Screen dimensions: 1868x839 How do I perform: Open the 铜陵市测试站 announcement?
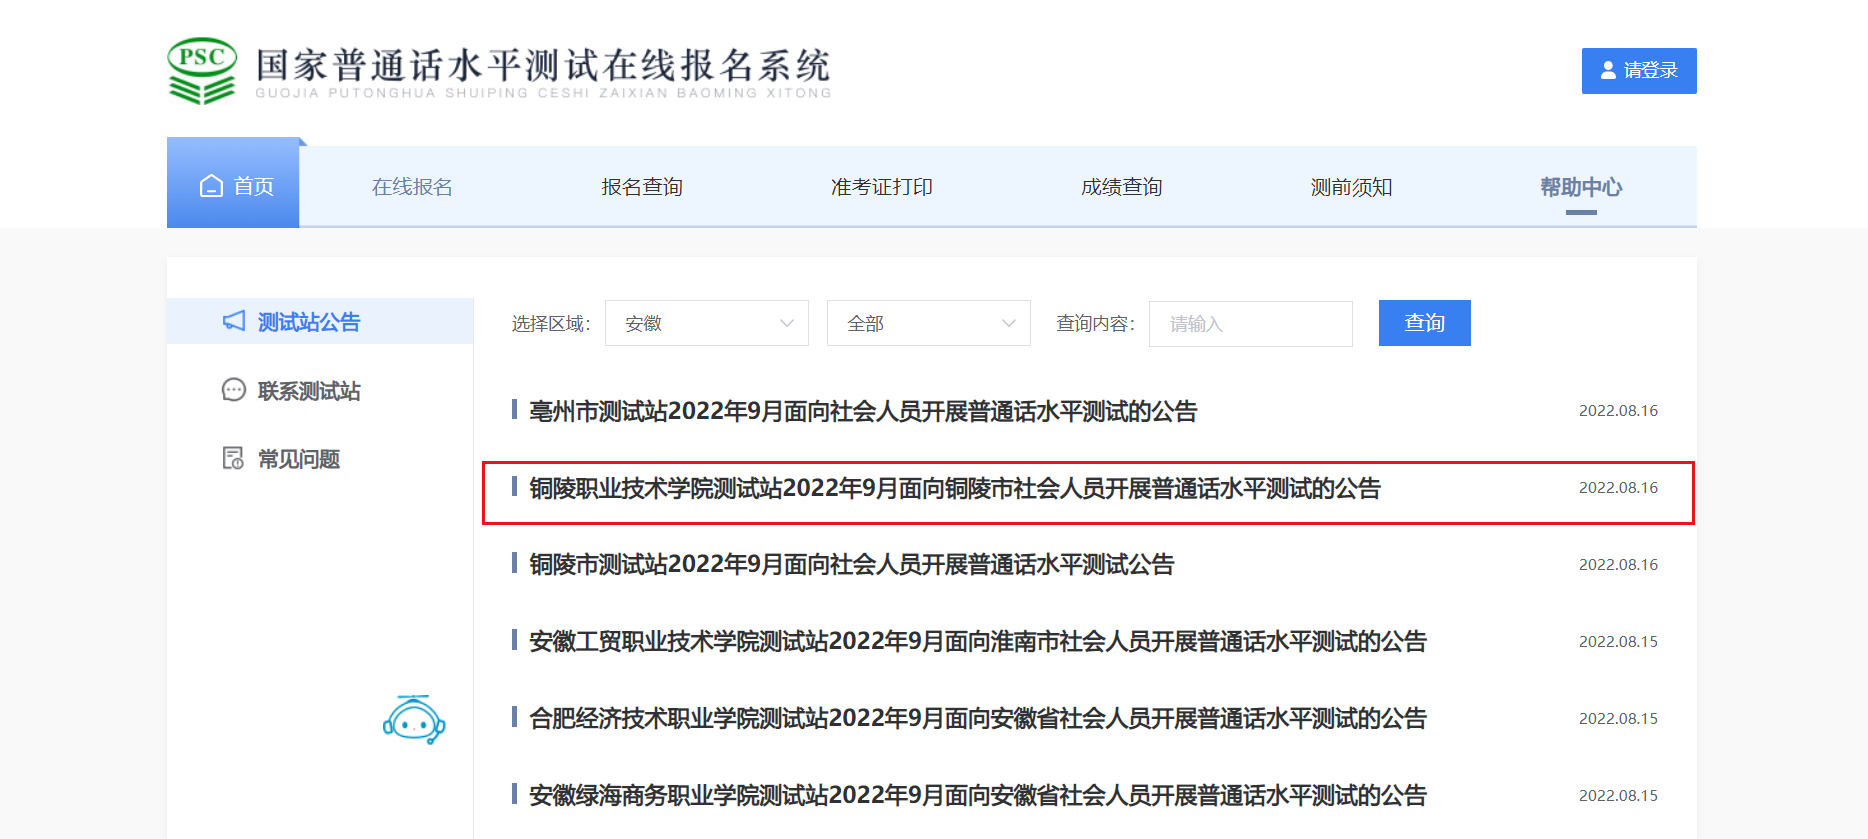click(852, 565)
